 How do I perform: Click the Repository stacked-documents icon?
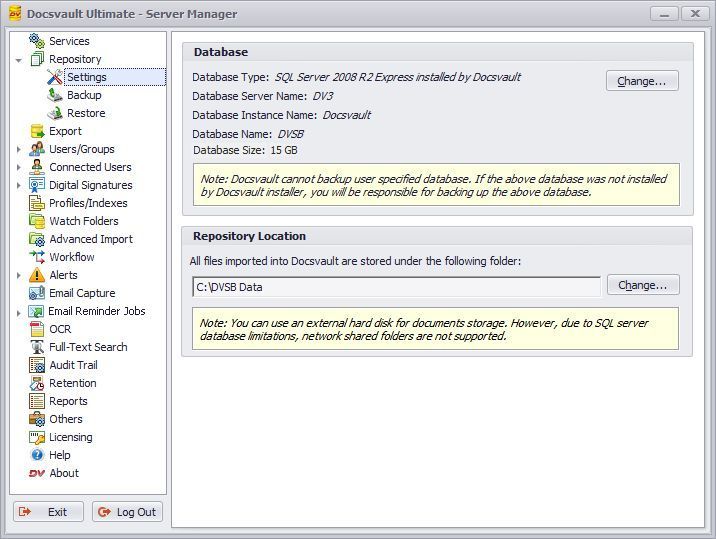pos(37,59)
